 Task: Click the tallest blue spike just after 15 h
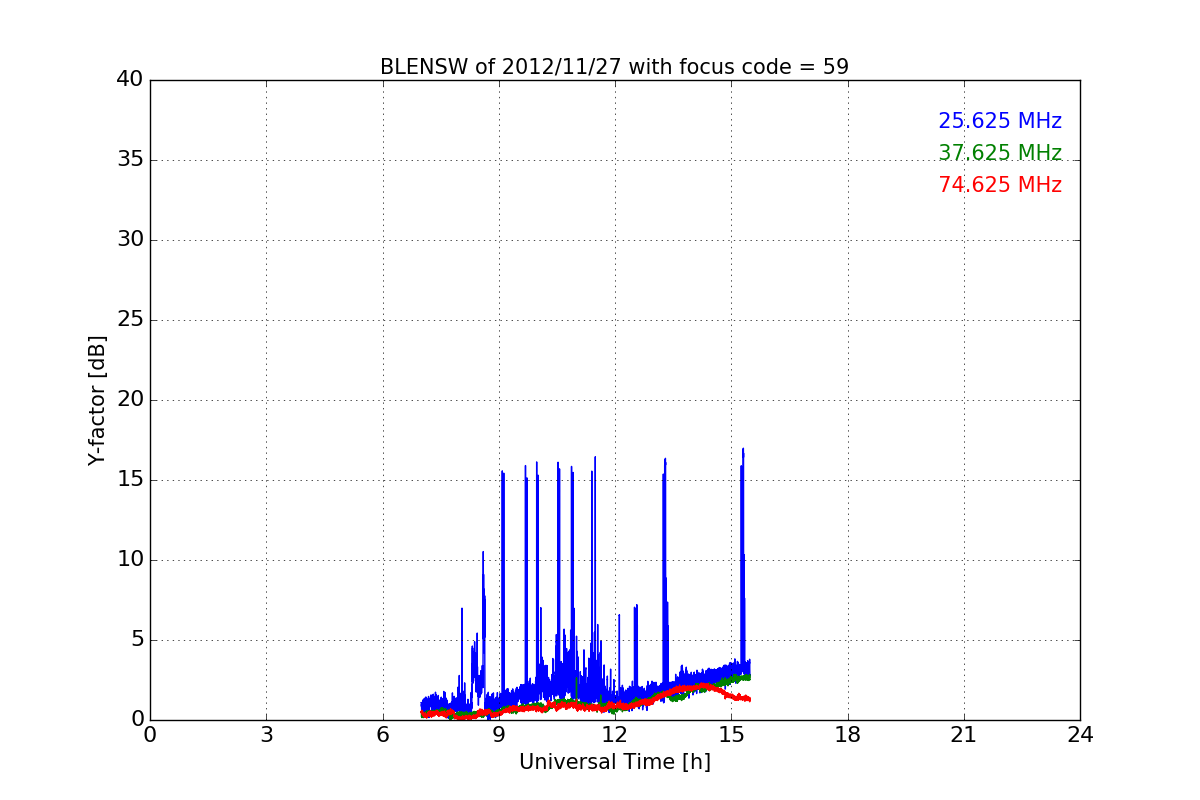pyautogui.click(x=743, y=449)
